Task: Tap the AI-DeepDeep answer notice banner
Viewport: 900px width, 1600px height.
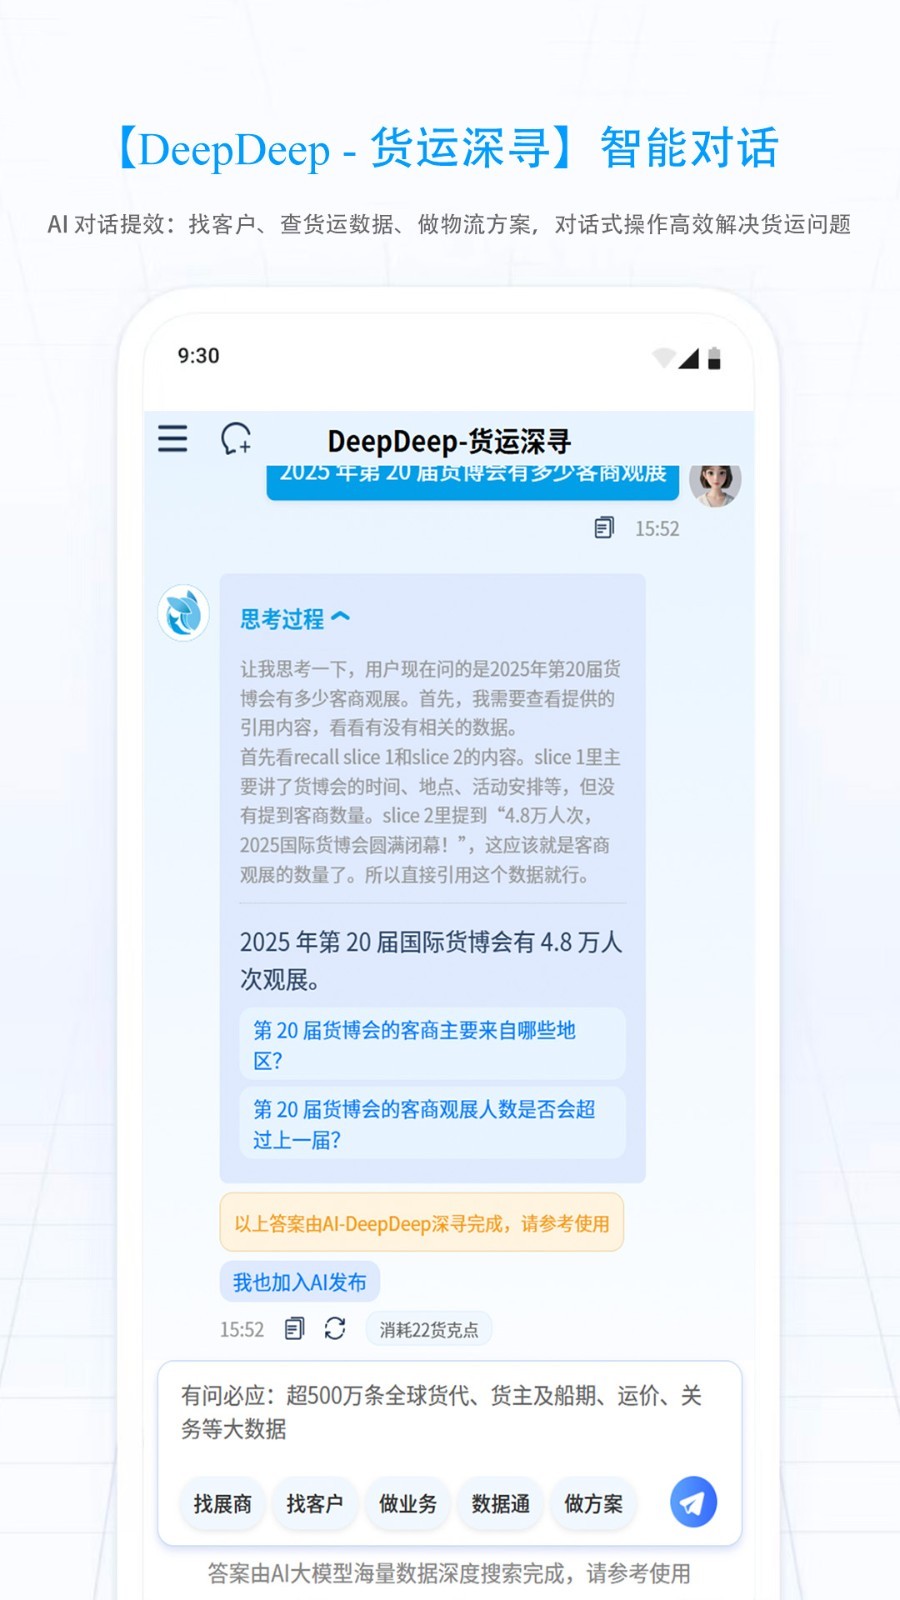Action: click(x=421, y=1223)
